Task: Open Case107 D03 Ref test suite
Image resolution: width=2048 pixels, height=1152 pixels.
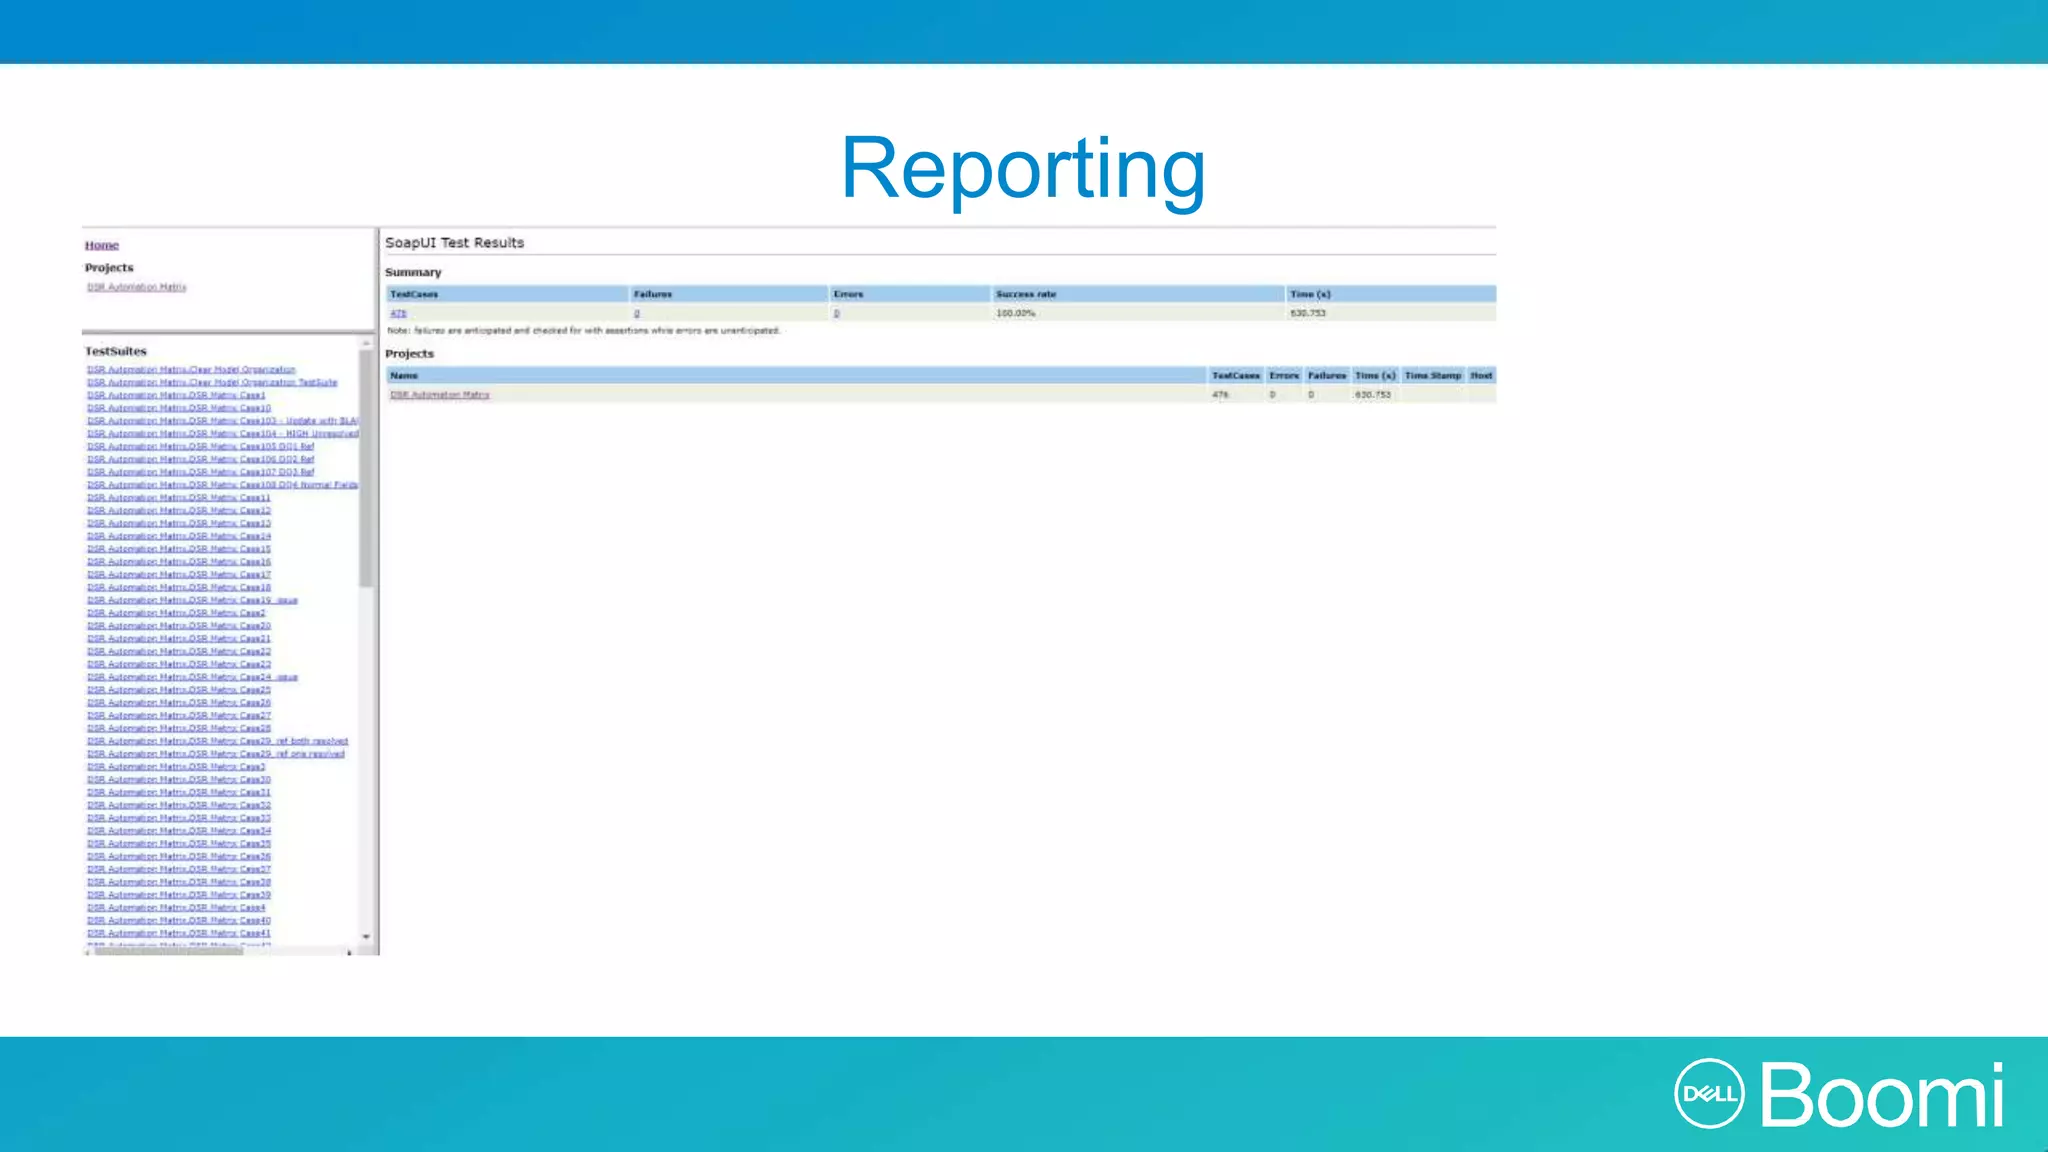Action: (x=200, y=472)
